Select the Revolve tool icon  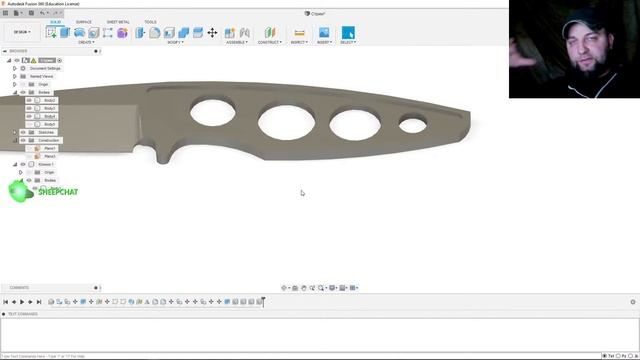[79, 33]
